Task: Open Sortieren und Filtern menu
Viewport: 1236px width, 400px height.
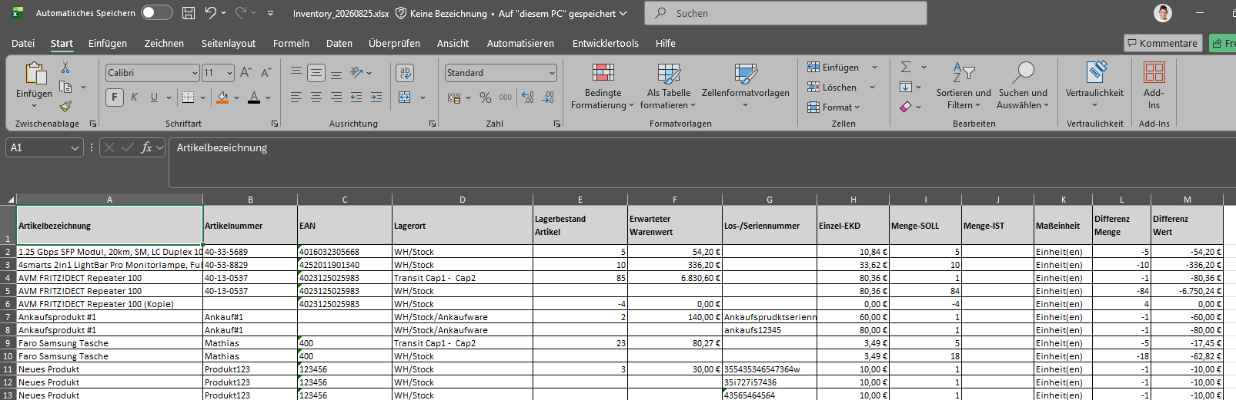Action: (x=963, y=86)
